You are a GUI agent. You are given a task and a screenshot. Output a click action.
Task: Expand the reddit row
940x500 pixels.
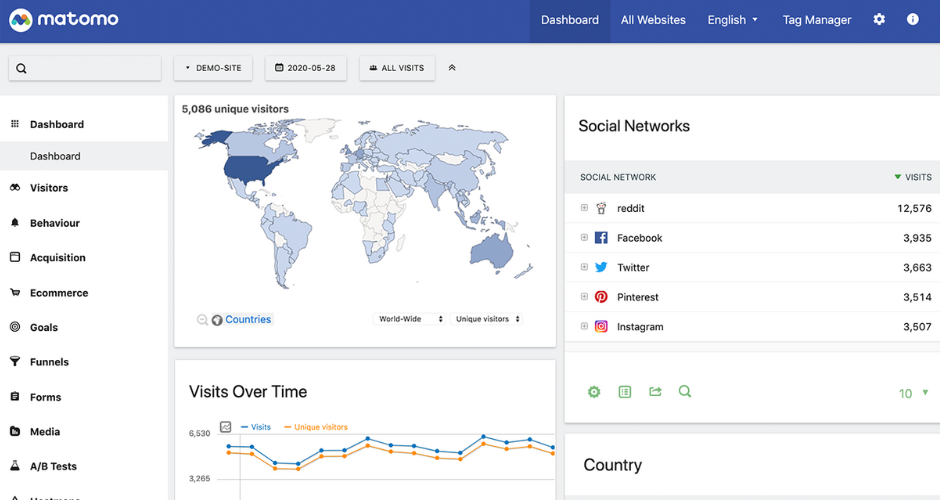click(x=584, y=207)
